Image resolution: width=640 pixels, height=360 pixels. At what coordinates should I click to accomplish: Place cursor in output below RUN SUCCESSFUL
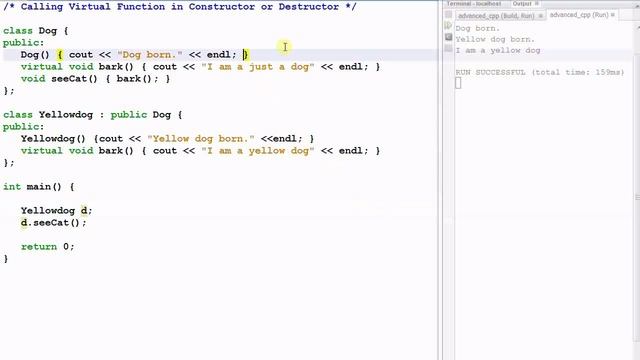click(x=458, y=83)
